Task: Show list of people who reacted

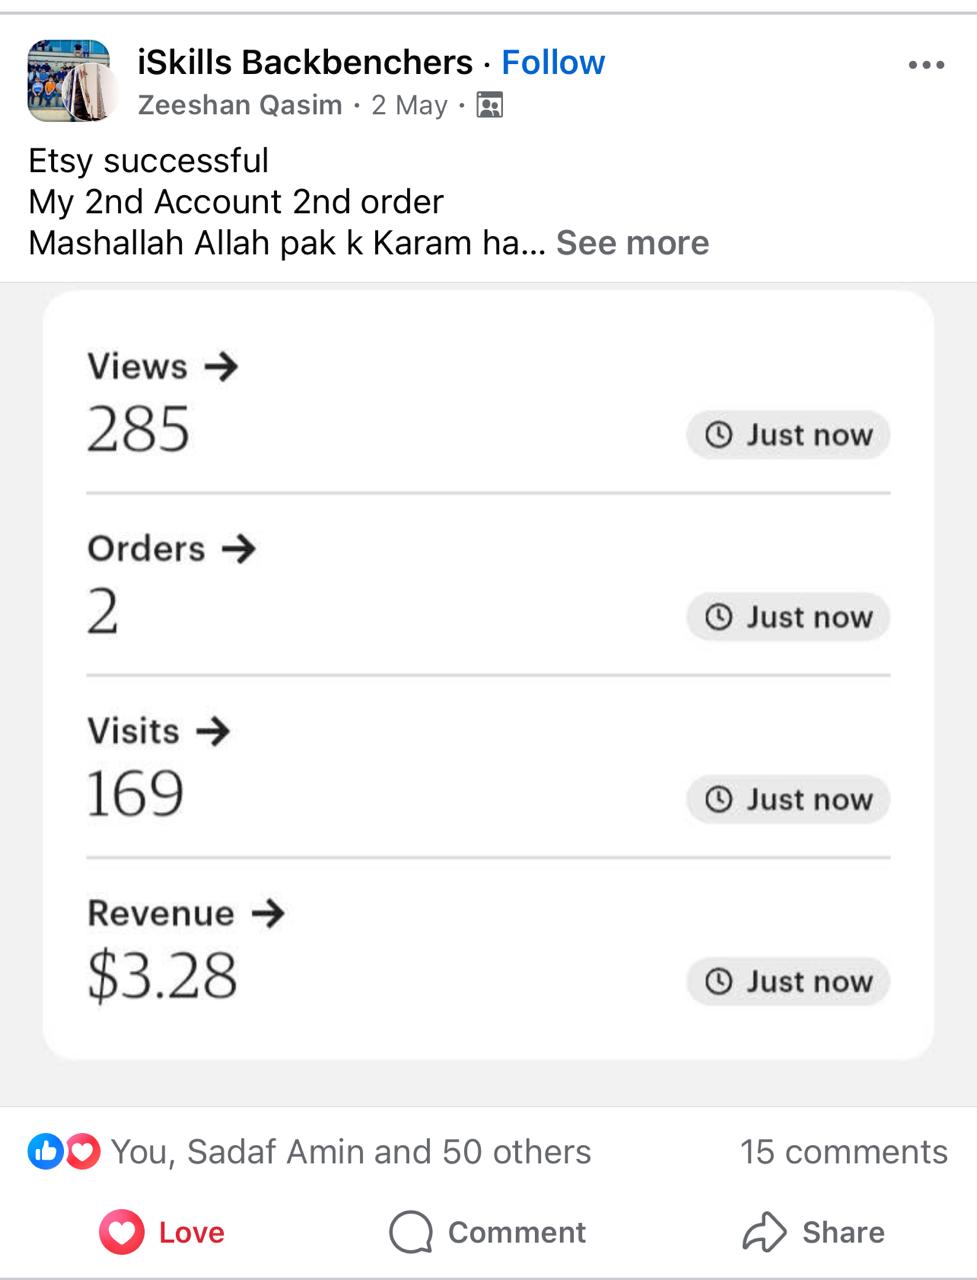Action: tap(351, 1151)
